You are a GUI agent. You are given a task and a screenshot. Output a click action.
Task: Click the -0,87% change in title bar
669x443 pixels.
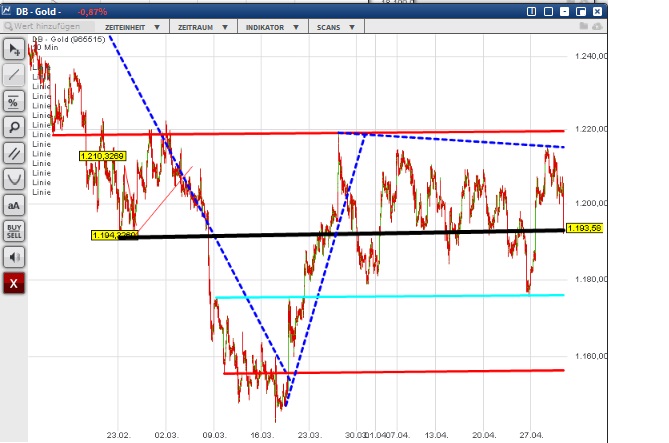(x=92, y=12)
